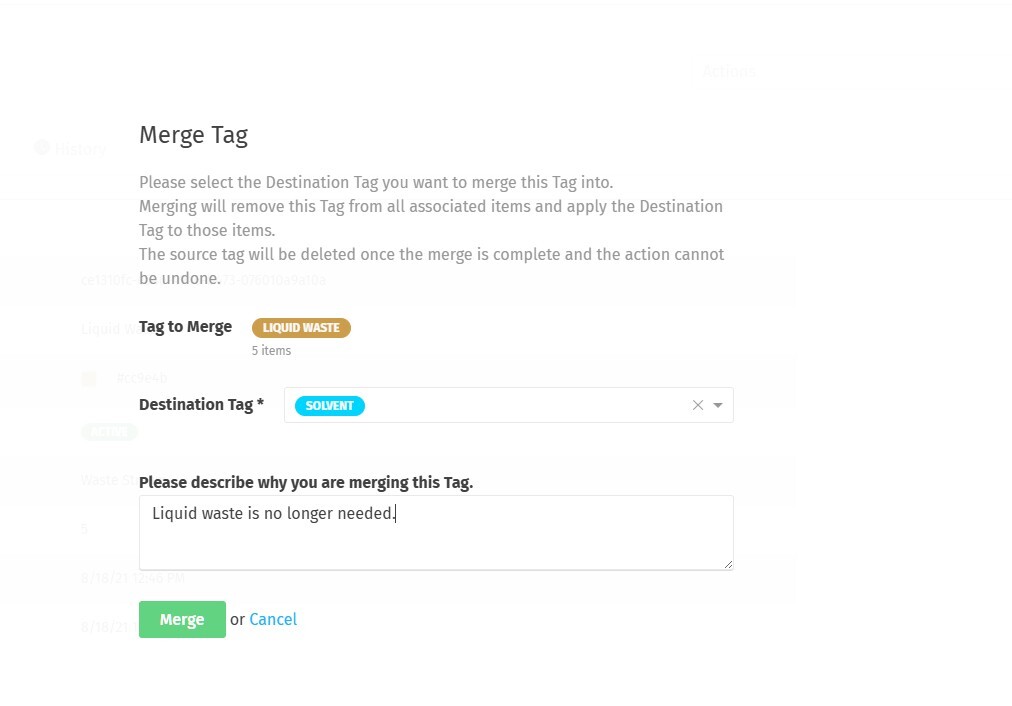Click the 5 items count text
This screenshot has height=706, width=1012.
point(271,351)
